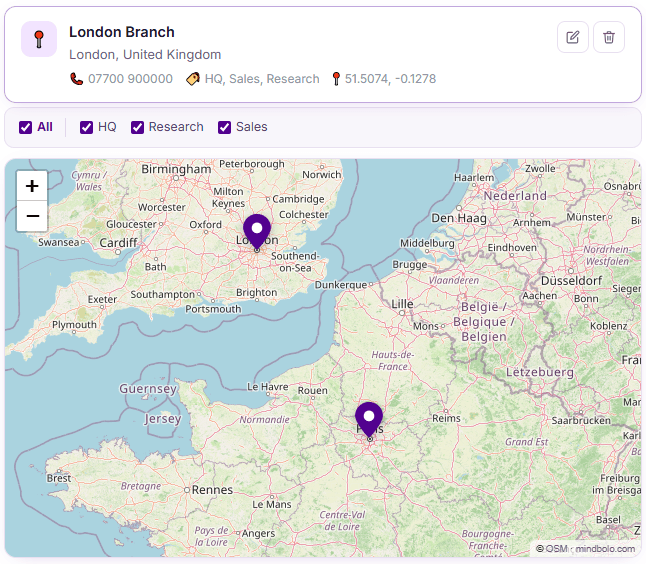This screenshot has height=564, width=646.
Task: Click the Saarbrücken label on the map
Action: (581, 421)
